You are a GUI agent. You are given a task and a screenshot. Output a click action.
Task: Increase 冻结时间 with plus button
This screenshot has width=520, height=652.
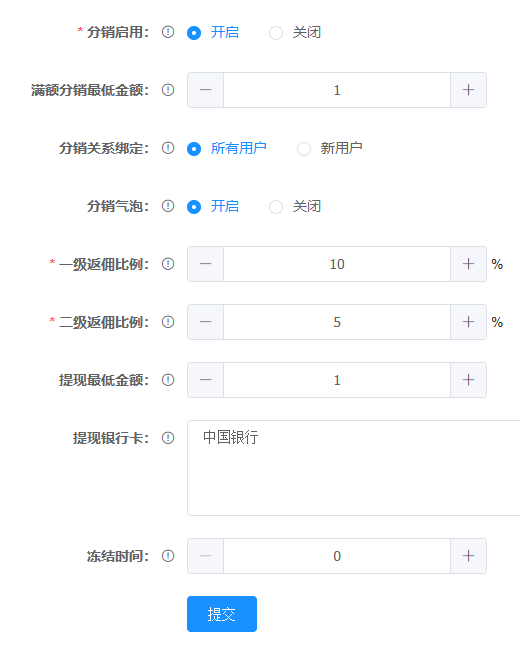pos(468,556)
